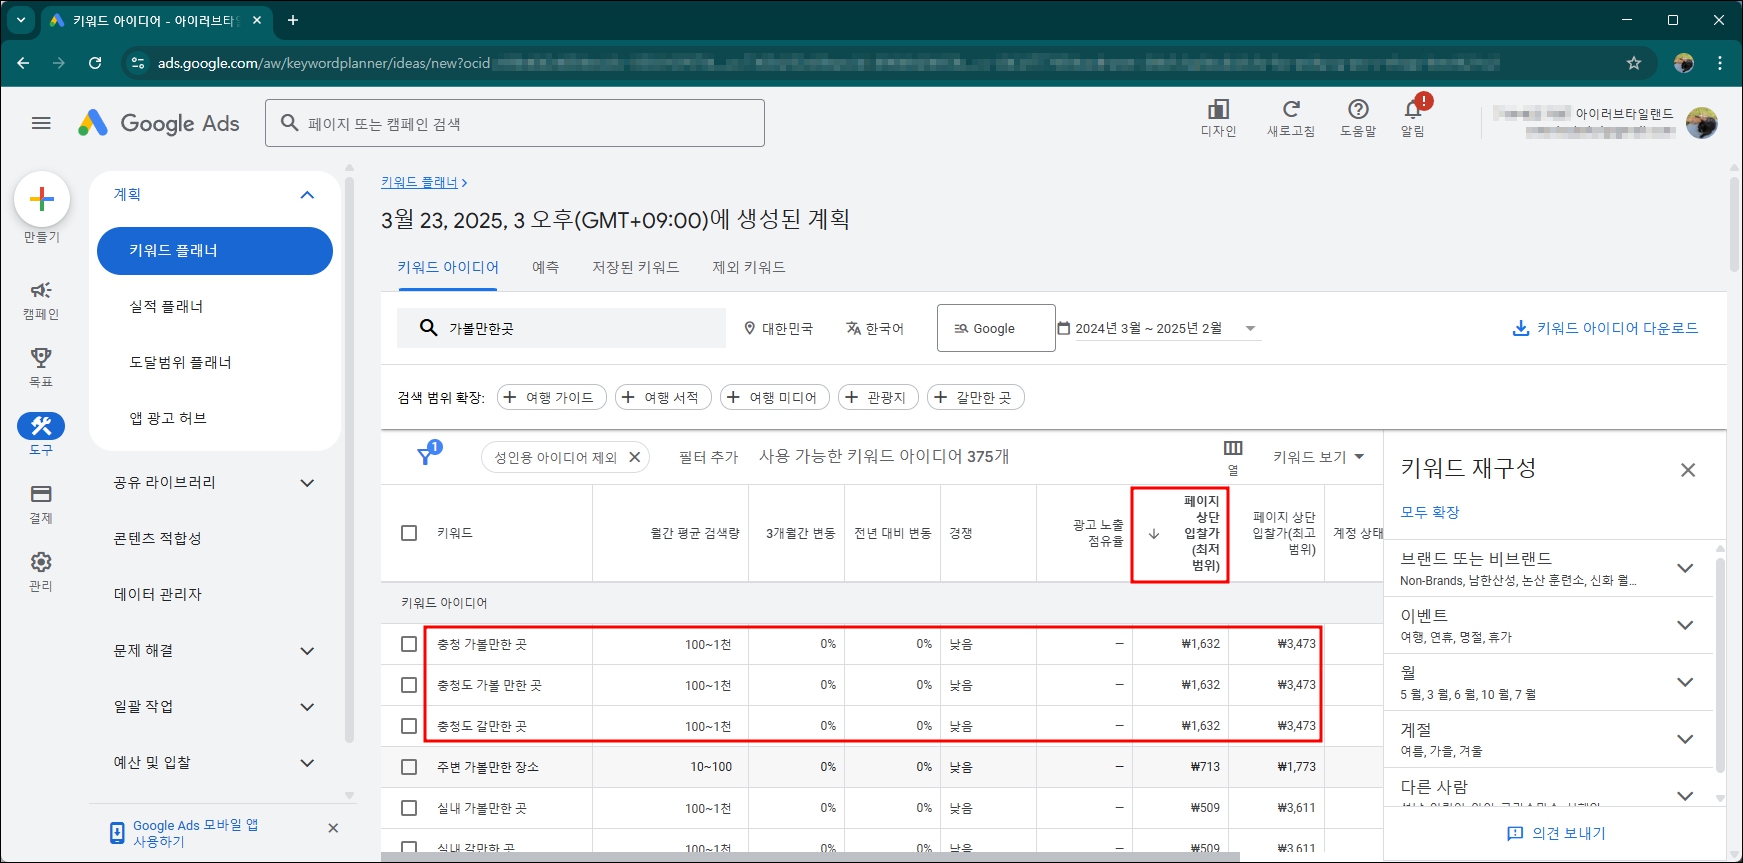Viewport: 1743px width, 863px height.
Task: Bookmark this page with star icon
Action: [x=1634, y=63]
